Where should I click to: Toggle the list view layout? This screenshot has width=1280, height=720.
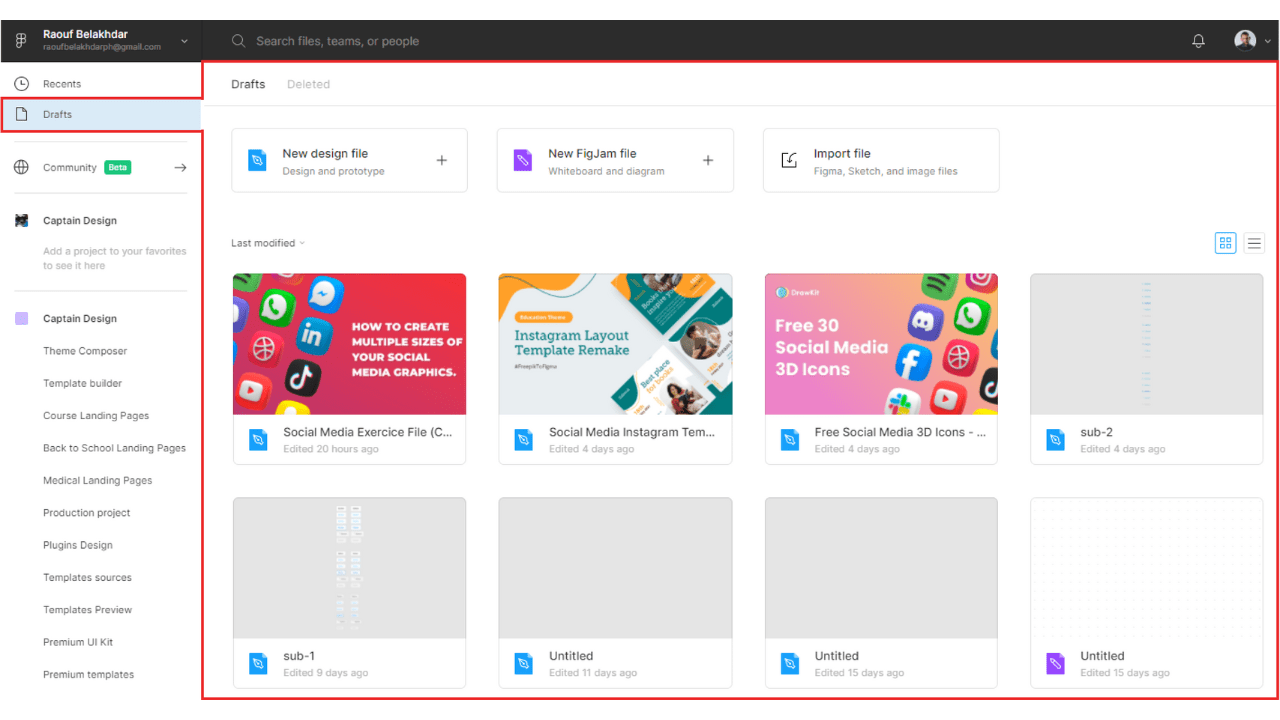1254,242
